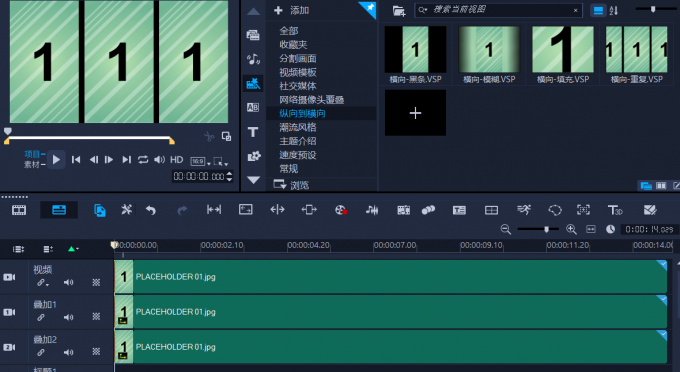Fit project in timeline window icon
The image size is (680, 372).
pos(591,229)
